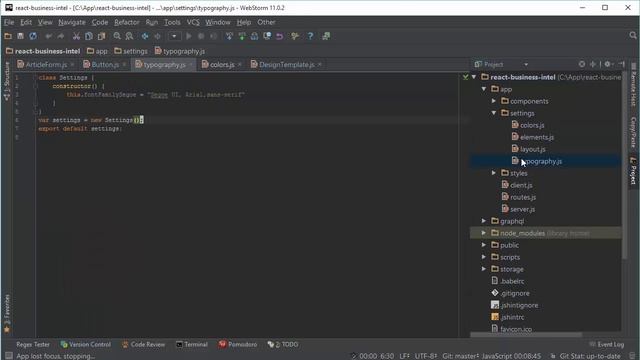Click the Back navigation arrow icon
This screenshot has height=360, width=640.
(145, 36)
